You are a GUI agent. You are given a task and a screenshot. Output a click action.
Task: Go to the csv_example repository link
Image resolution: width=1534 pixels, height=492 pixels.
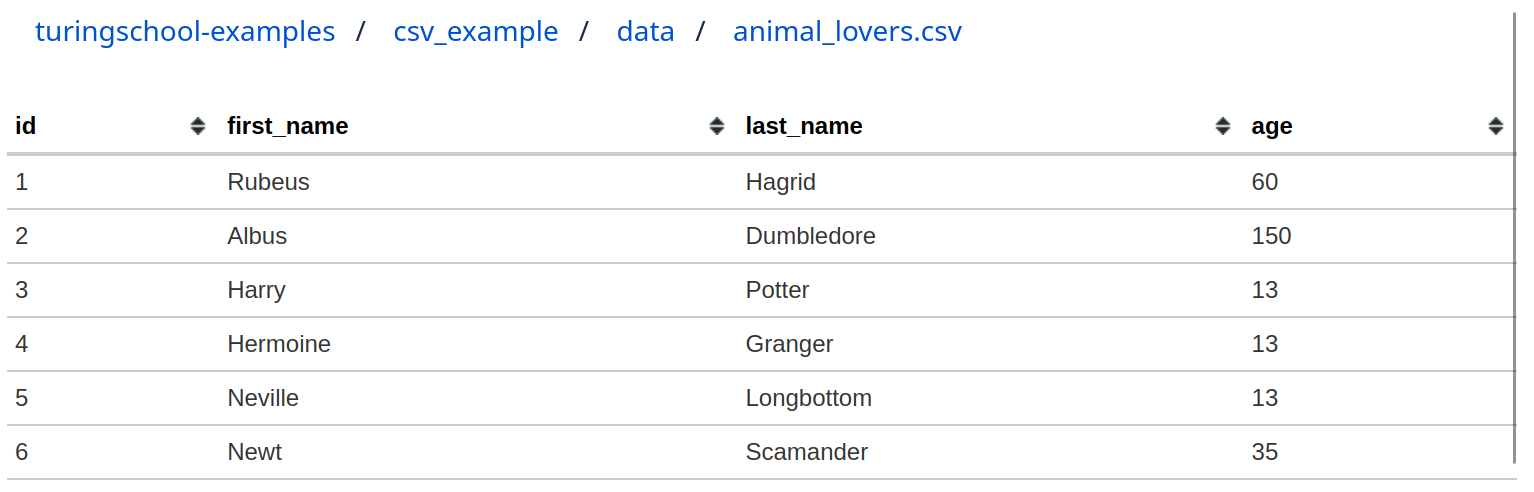tap(476, 31)
